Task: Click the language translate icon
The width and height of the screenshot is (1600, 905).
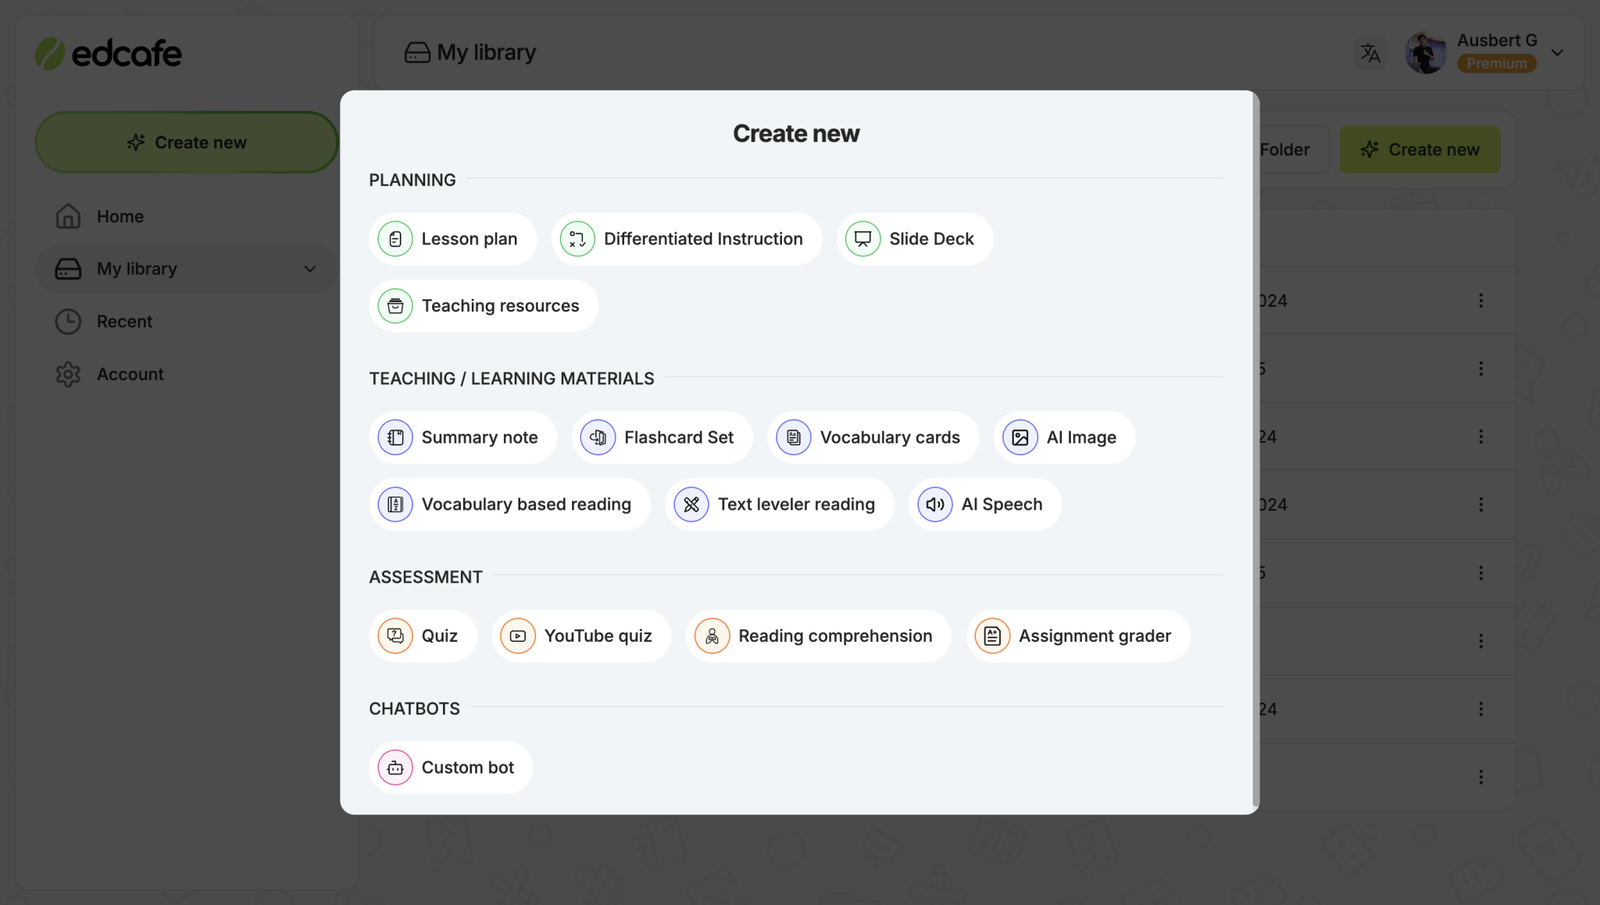Action: click(x=1370, y=53)
